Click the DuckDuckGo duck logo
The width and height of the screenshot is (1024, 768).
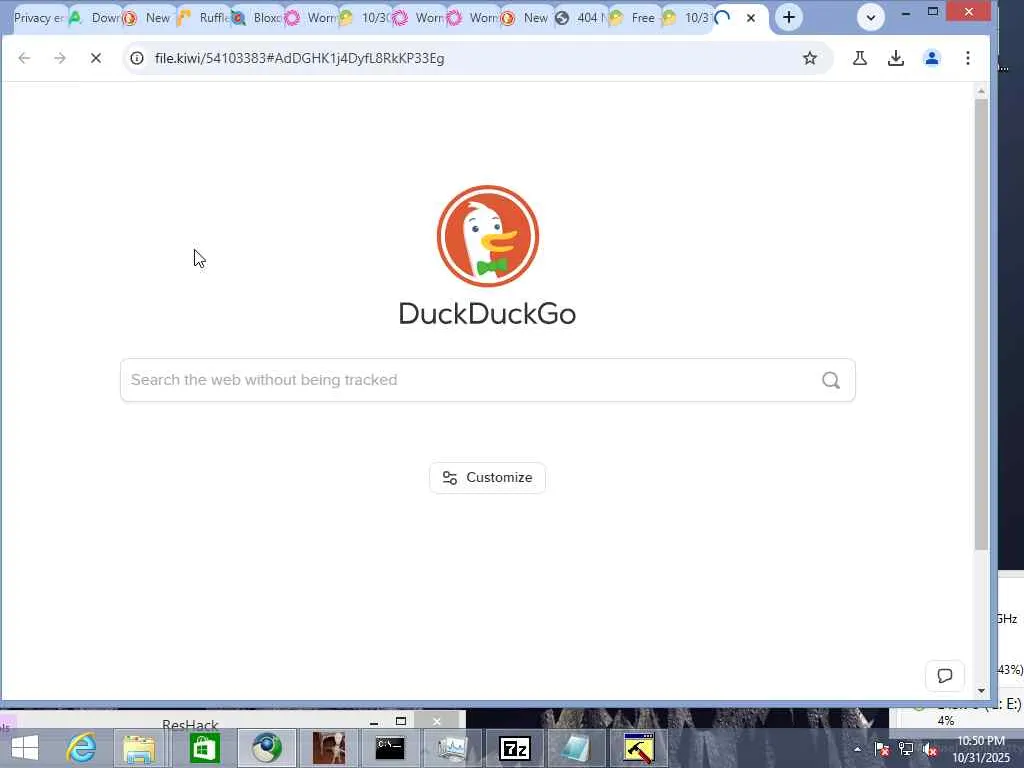(x=488, y=236)
